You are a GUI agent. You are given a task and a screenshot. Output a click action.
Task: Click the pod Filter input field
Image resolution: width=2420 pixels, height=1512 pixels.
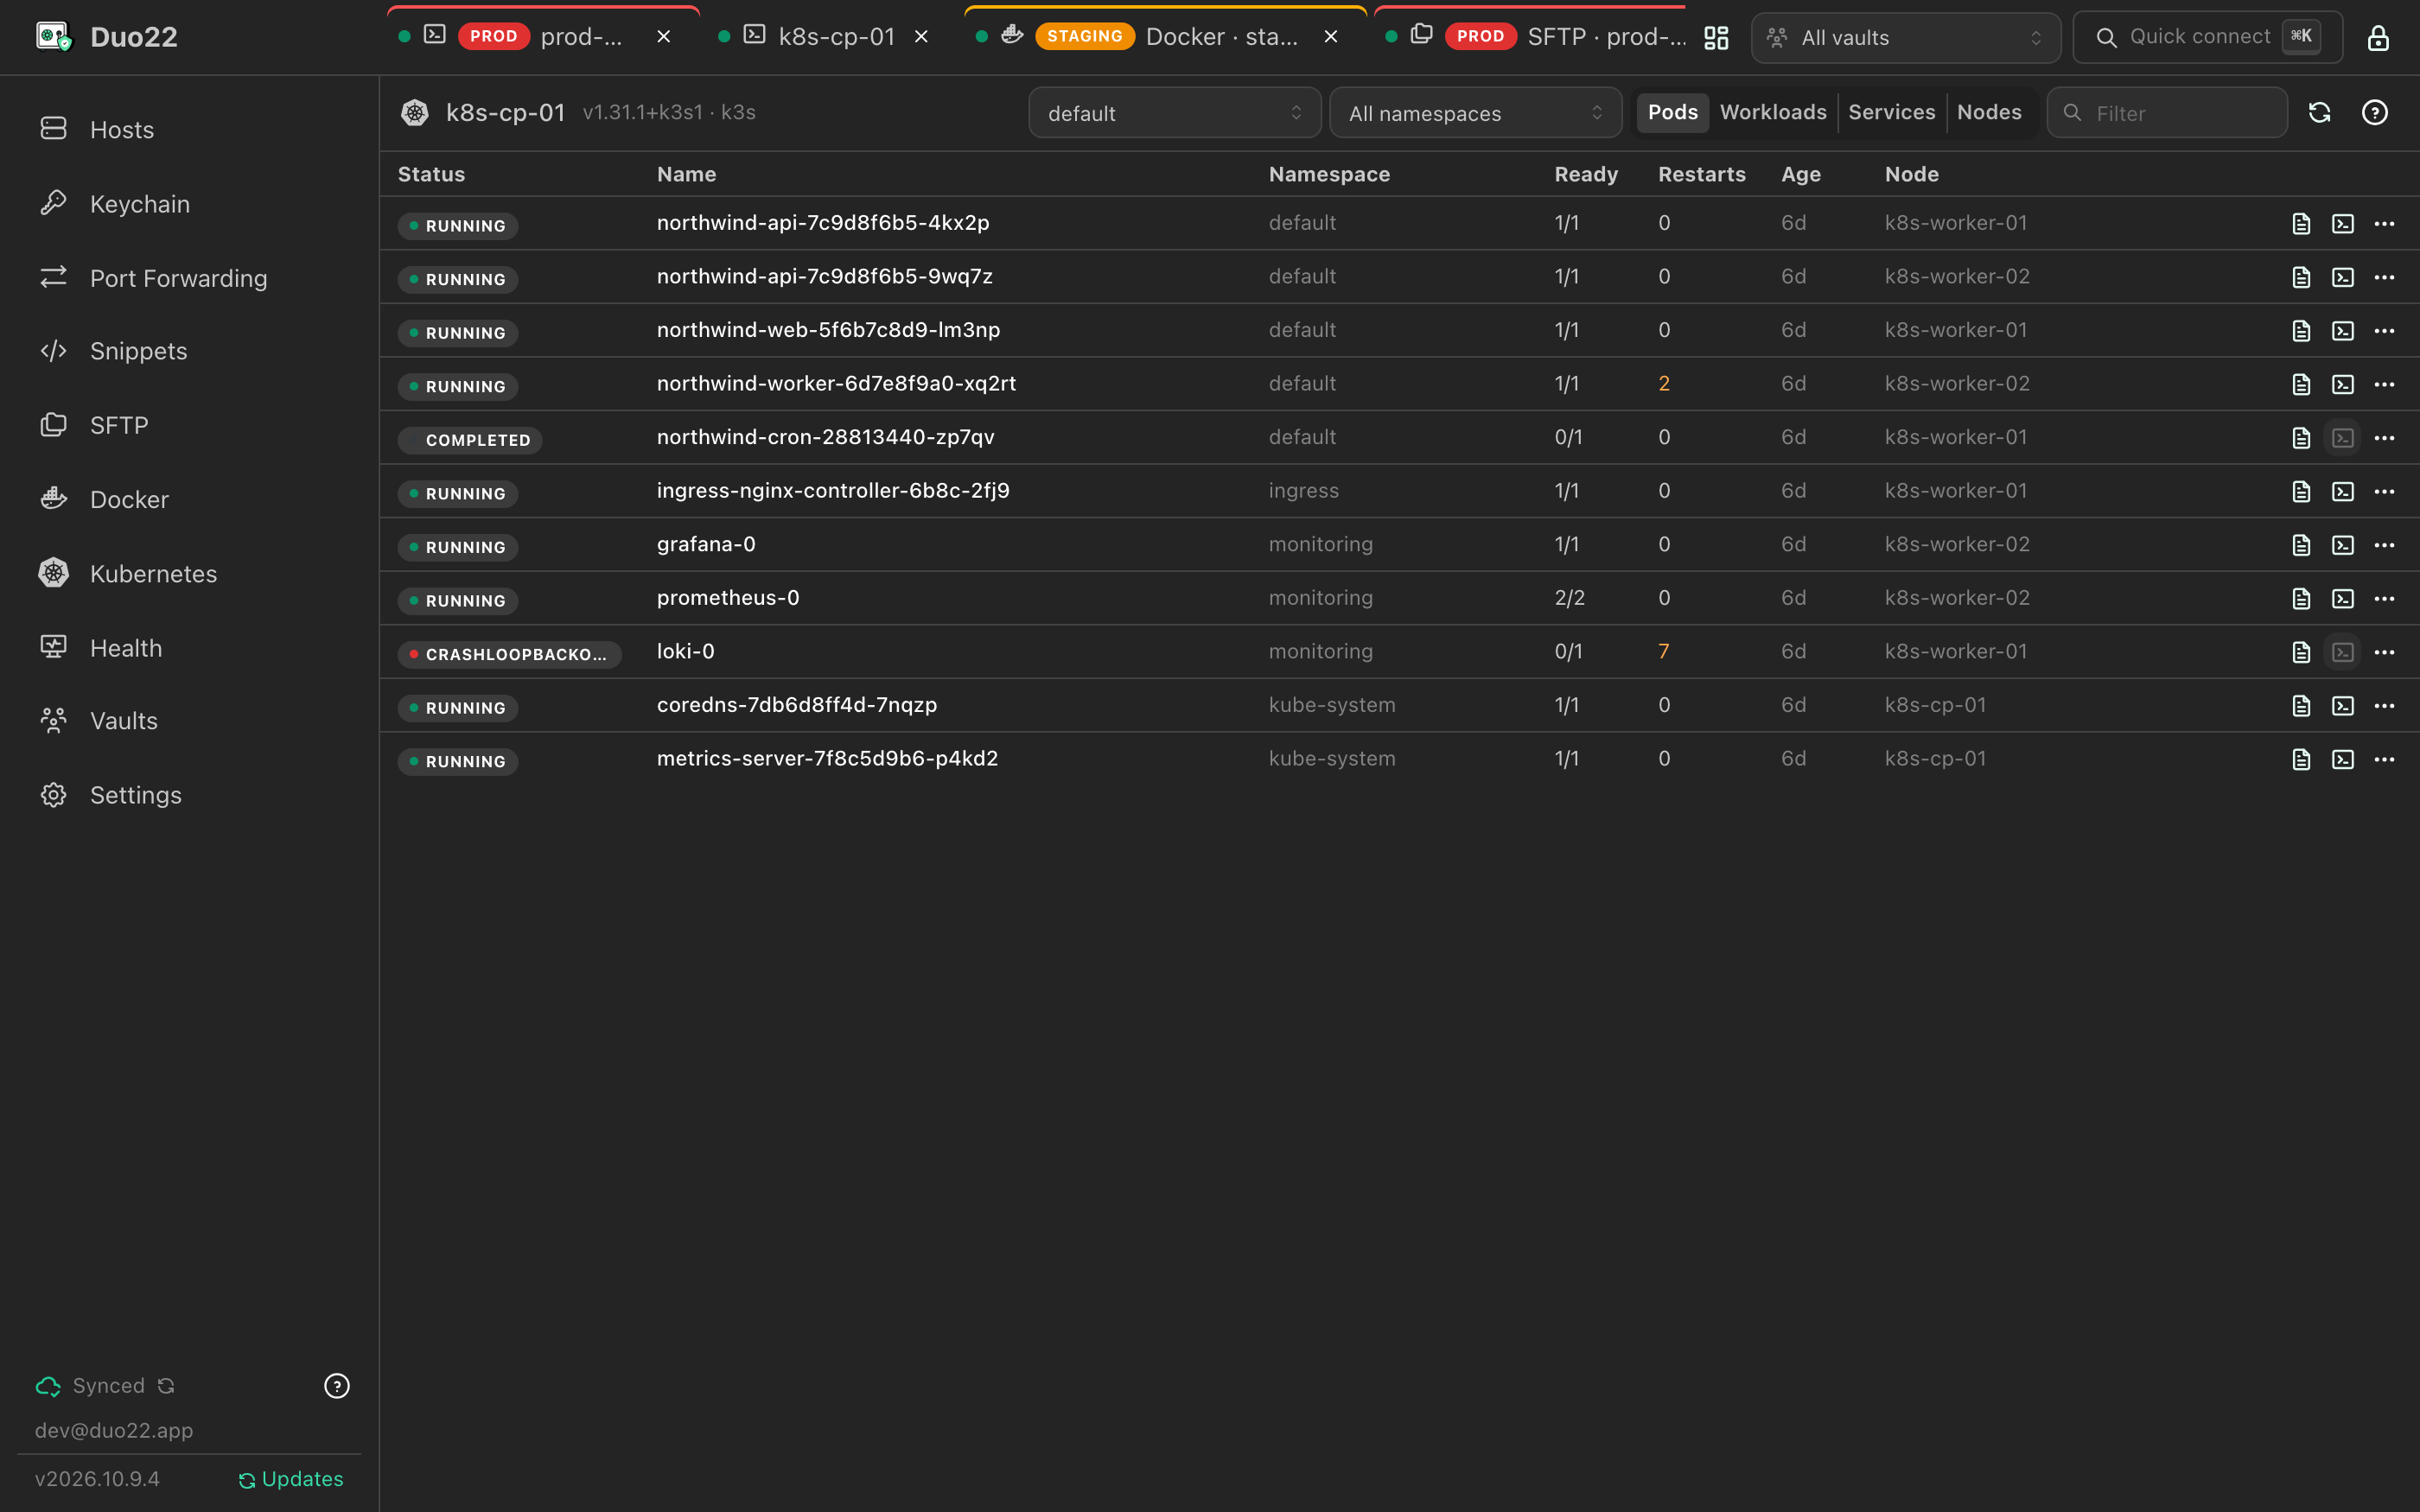coord(2167,113)
